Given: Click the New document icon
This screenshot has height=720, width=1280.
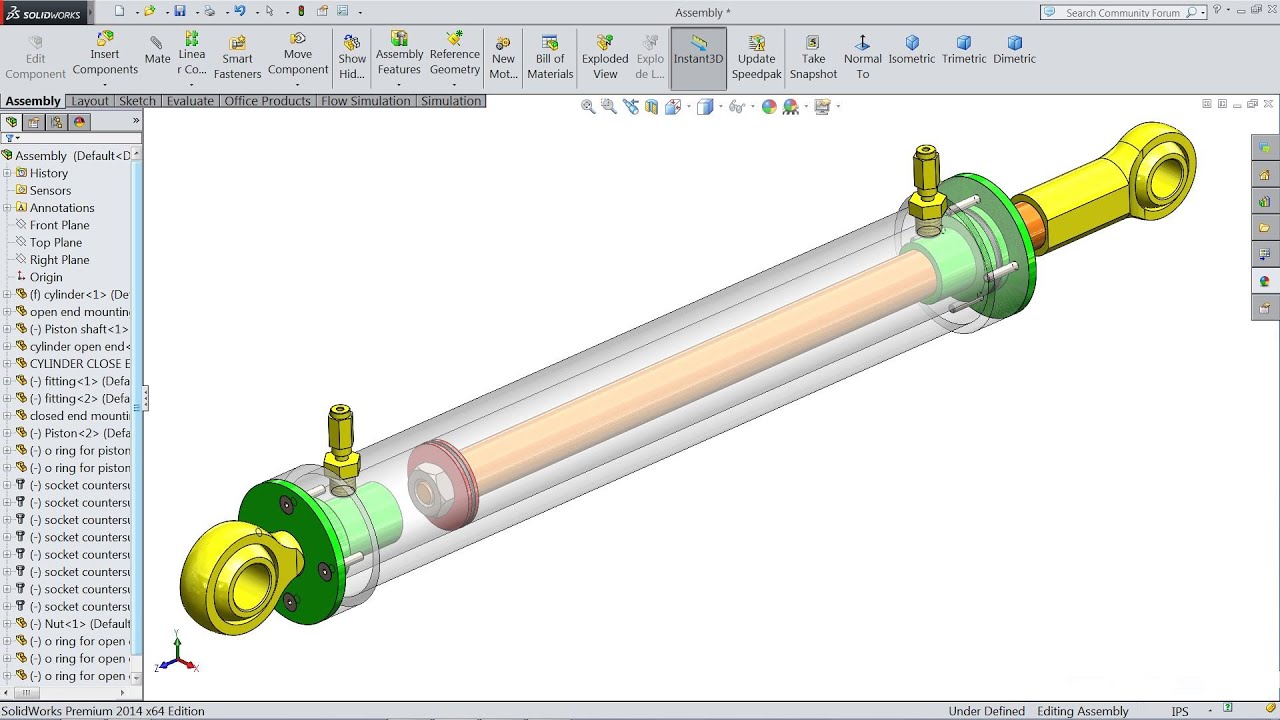Looking at the screenshot, I should (x=119, y=11).
